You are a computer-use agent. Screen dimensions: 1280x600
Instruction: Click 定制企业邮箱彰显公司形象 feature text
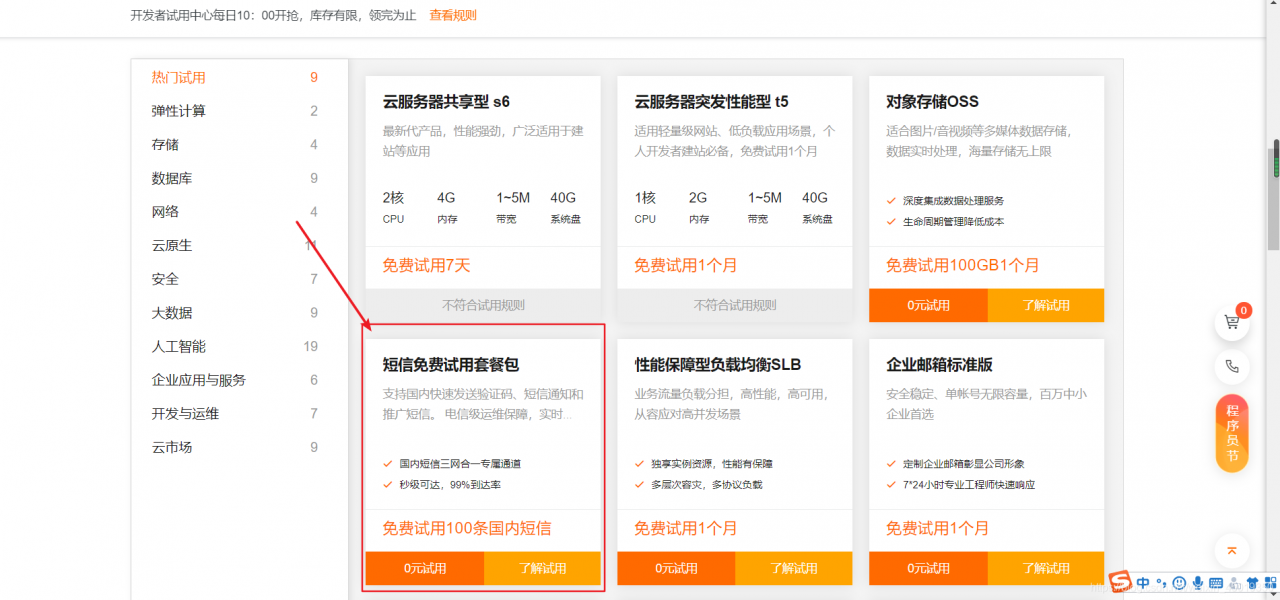point(963,464)
